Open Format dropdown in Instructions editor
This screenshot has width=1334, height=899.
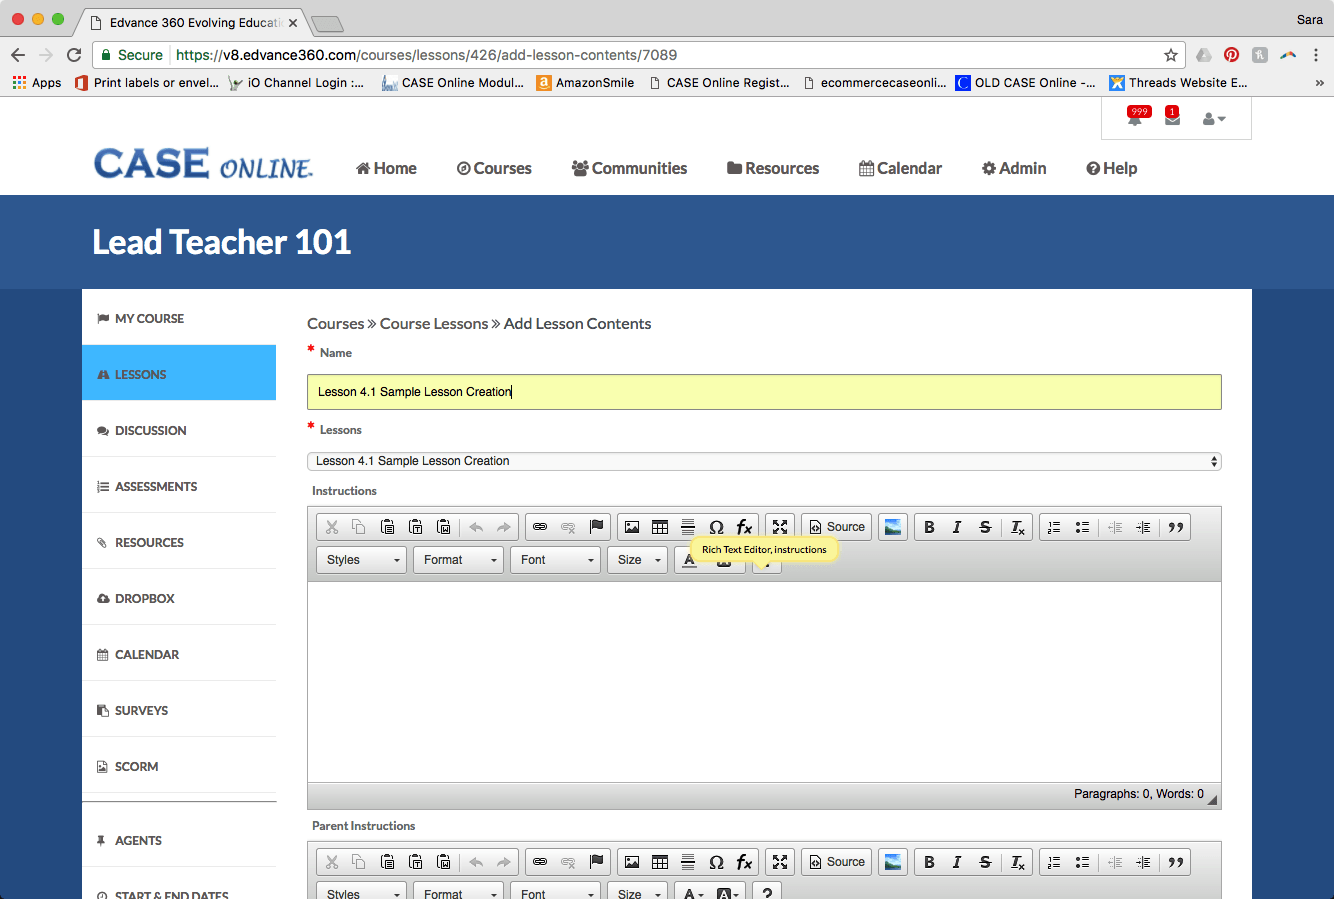(x=458, y=560)
